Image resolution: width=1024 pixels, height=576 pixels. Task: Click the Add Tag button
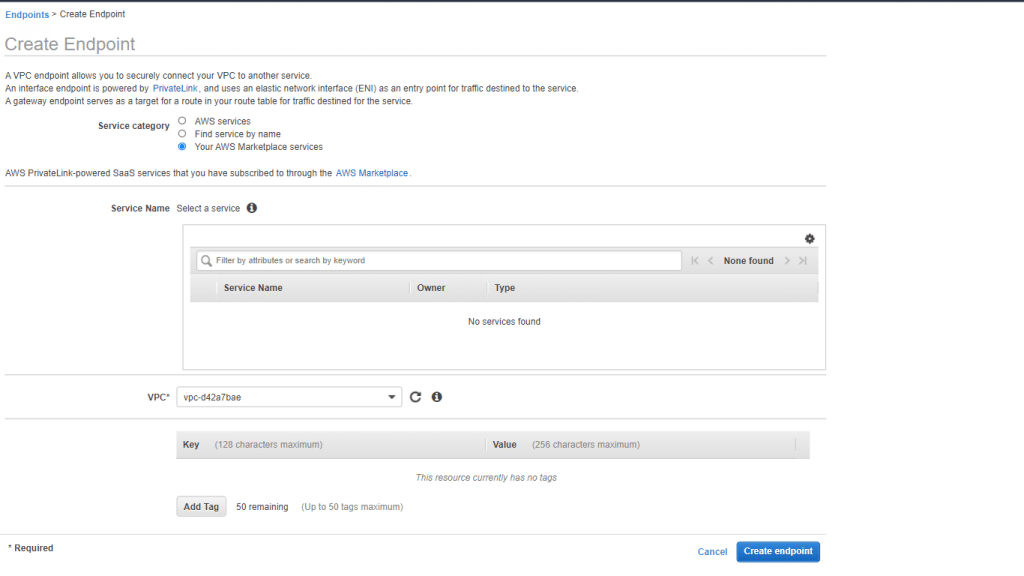[201, 507]
